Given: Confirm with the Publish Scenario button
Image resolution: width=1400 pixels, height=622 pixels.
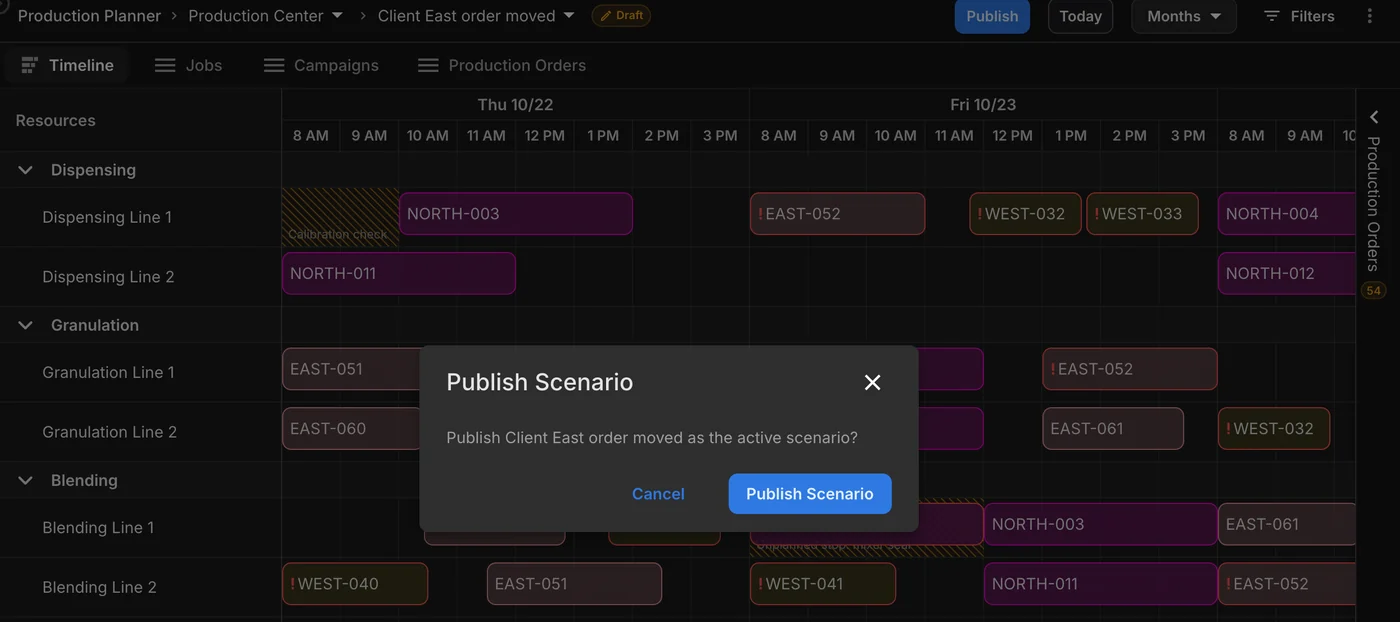Looking at the screenshot, I should pos(810,494).
